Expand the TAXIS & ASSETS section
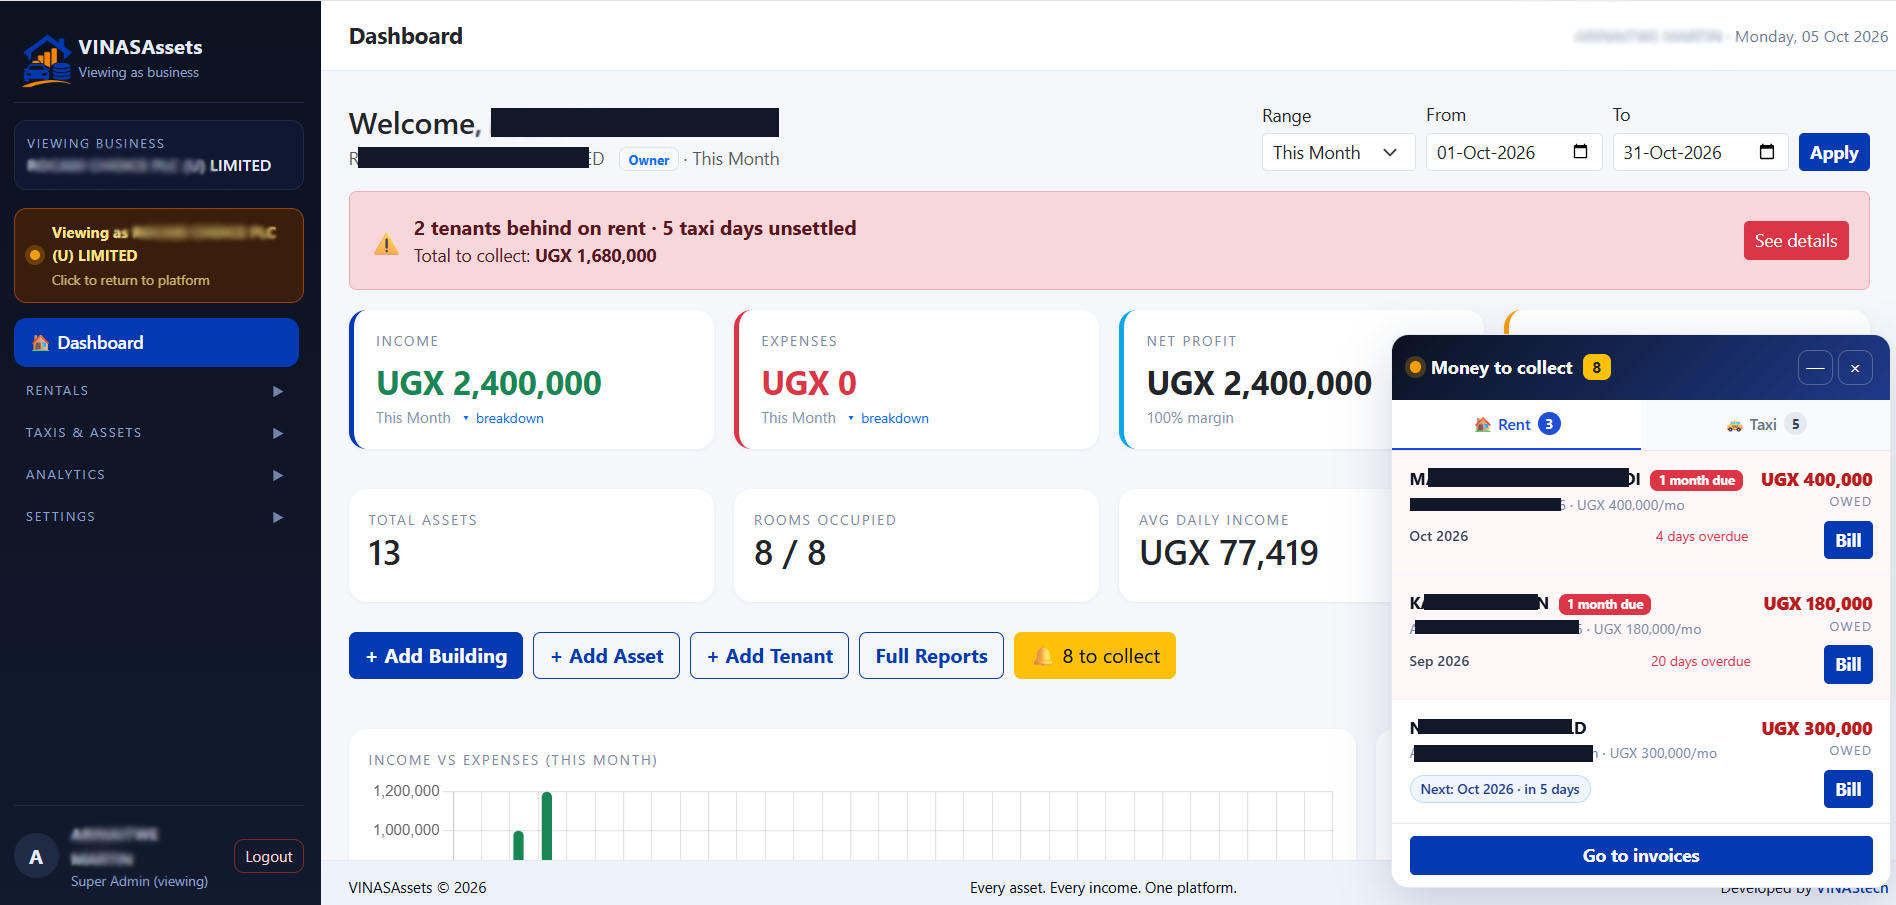Screen dimensions: 1896x905 156,433
